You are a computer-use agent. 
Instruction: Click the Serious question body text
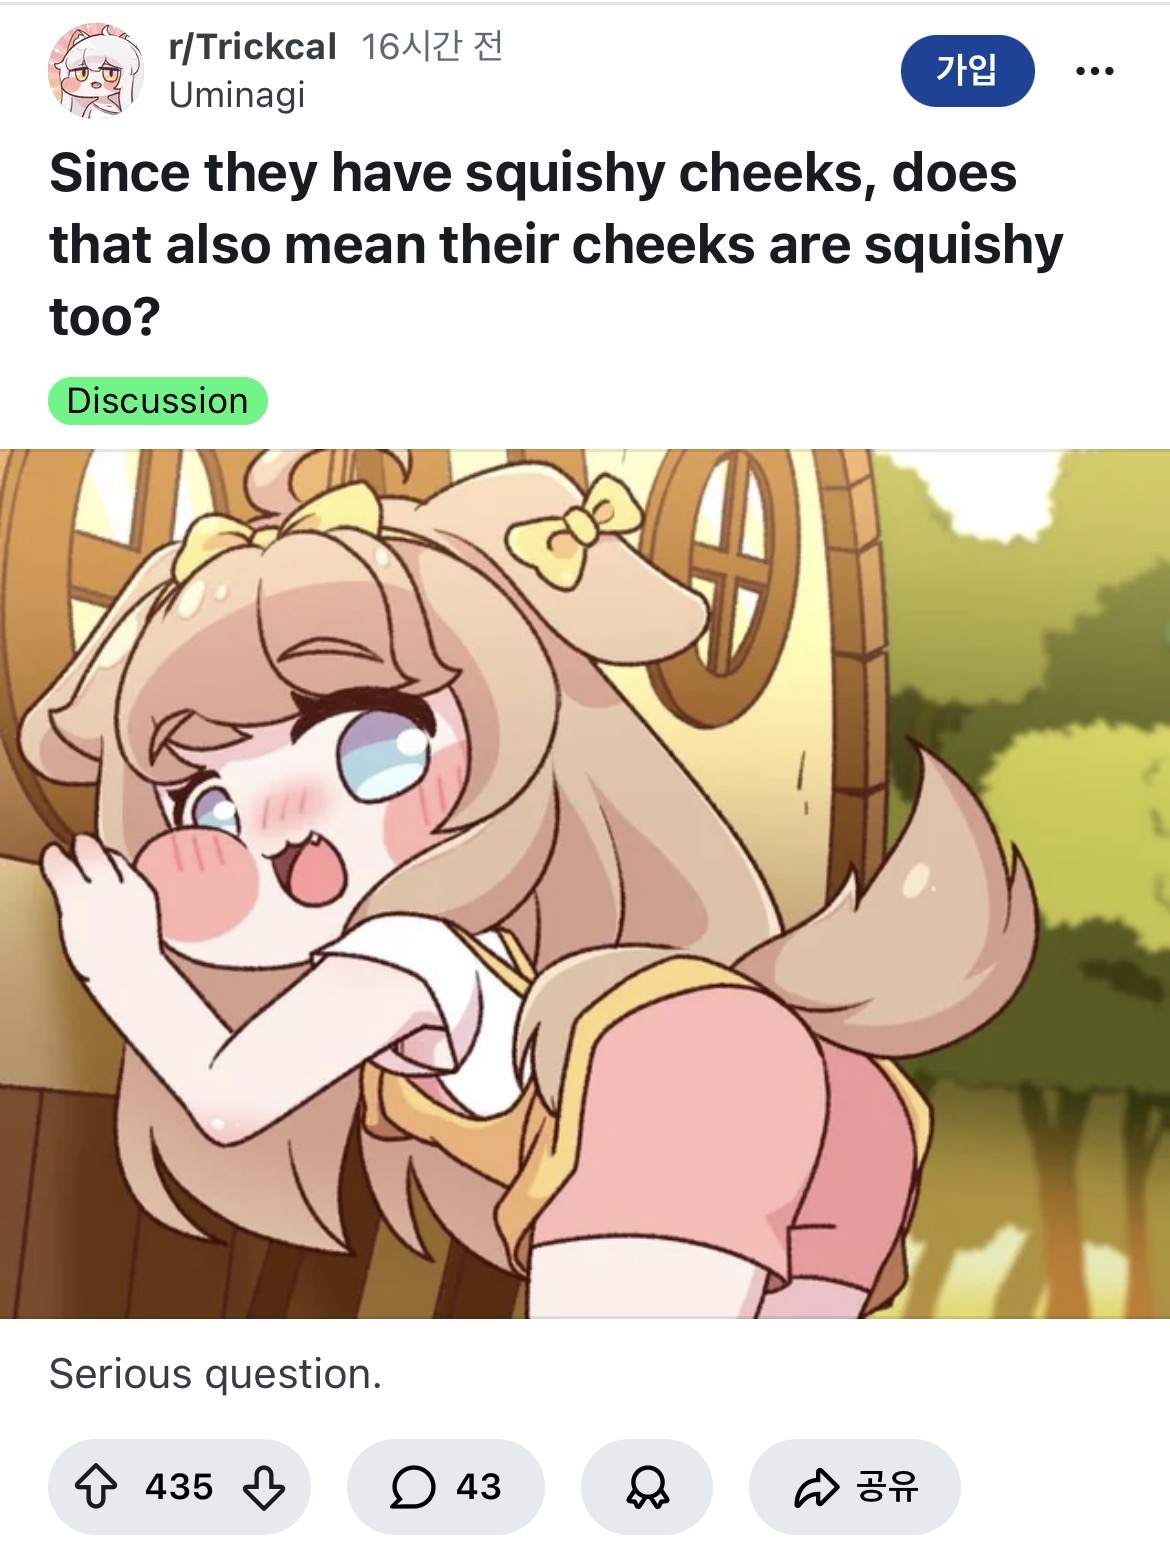[x=215, y=1375]
